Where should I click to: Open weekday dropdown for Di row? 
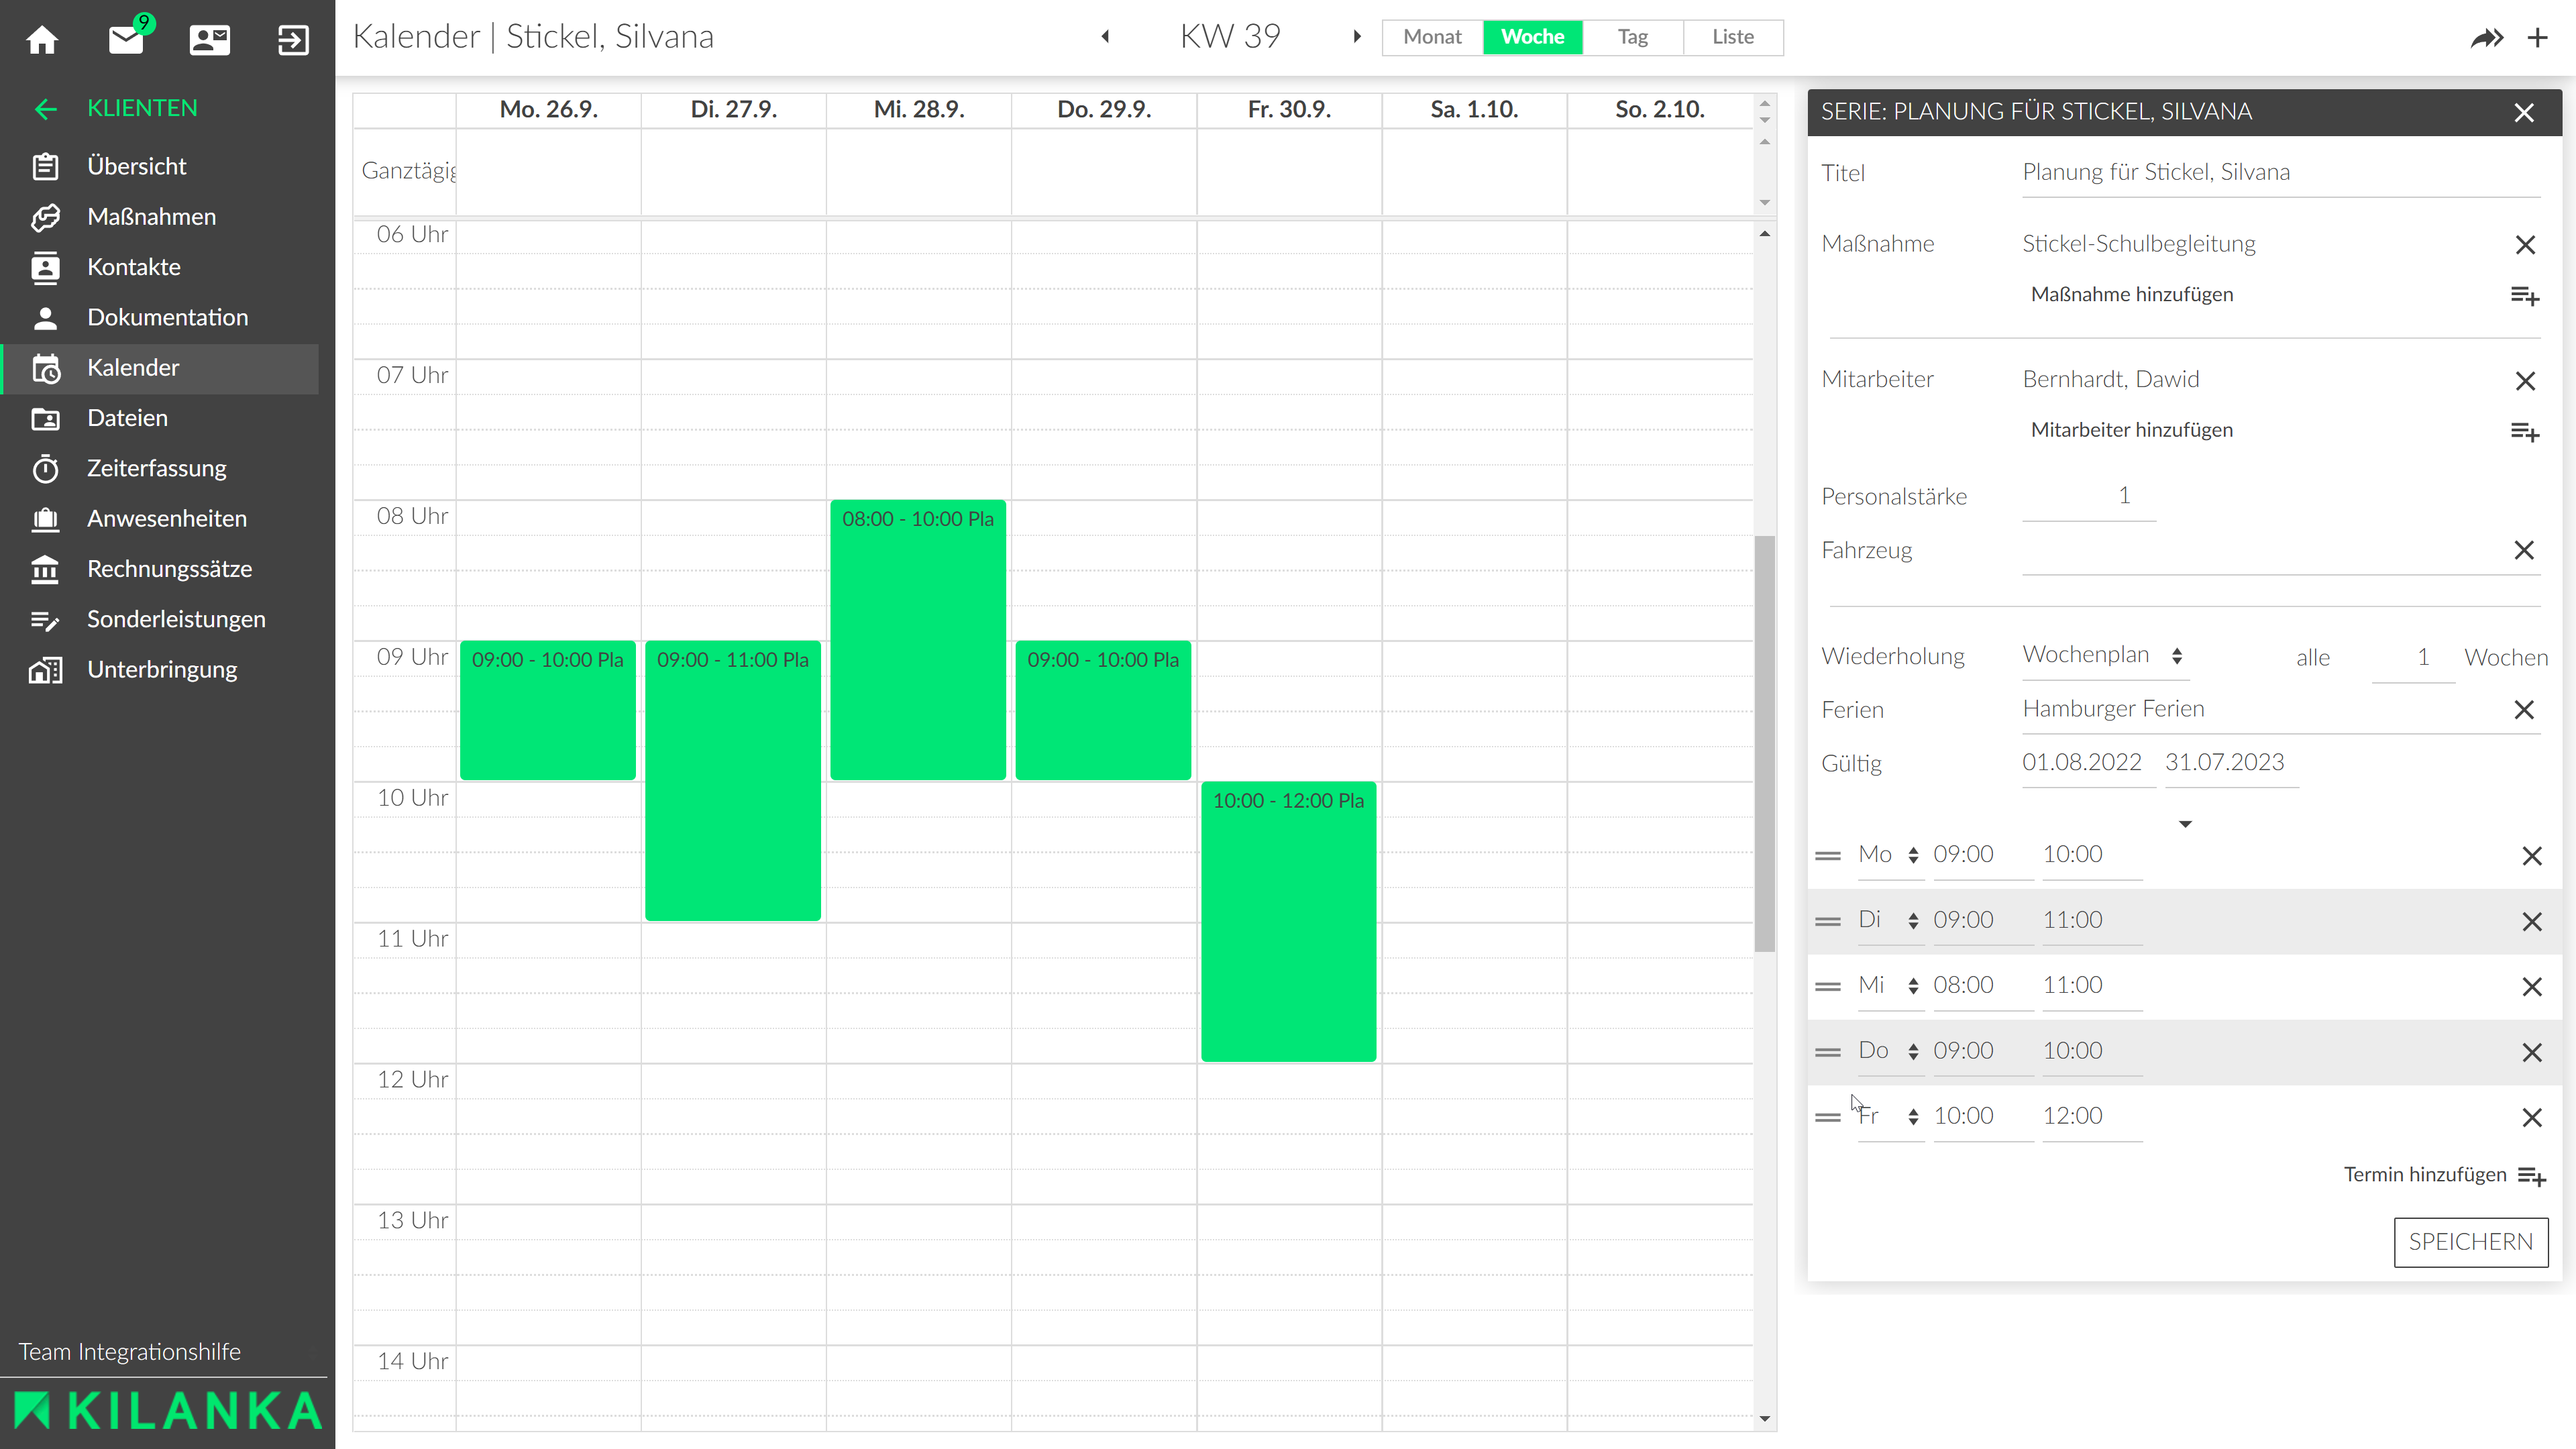pyautogui.click(x=1890, y=920)
